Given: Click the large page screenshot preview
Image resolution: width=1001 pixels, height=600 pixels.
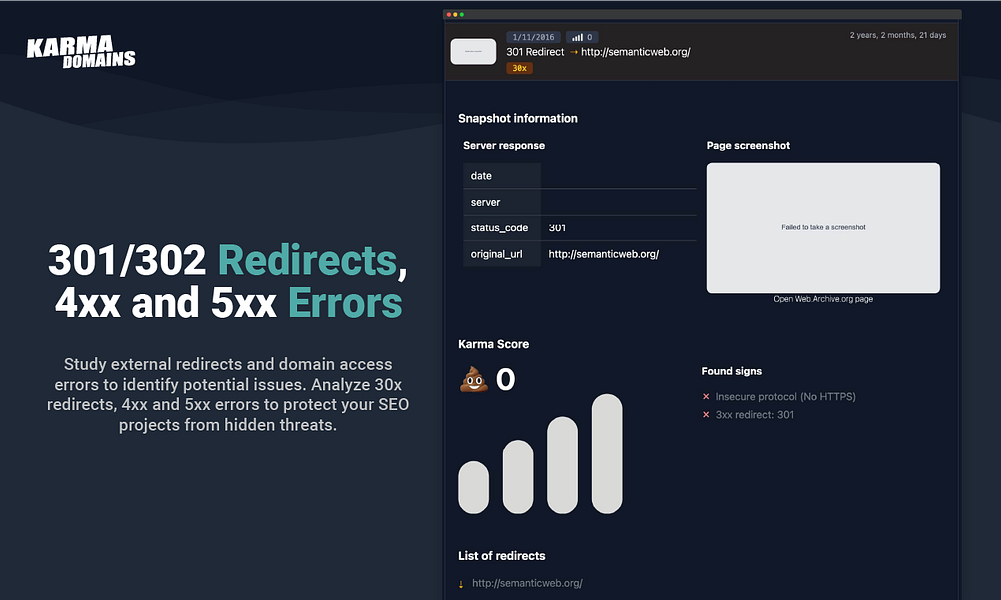Looking at the screenshot, I should tap(823, 228).
